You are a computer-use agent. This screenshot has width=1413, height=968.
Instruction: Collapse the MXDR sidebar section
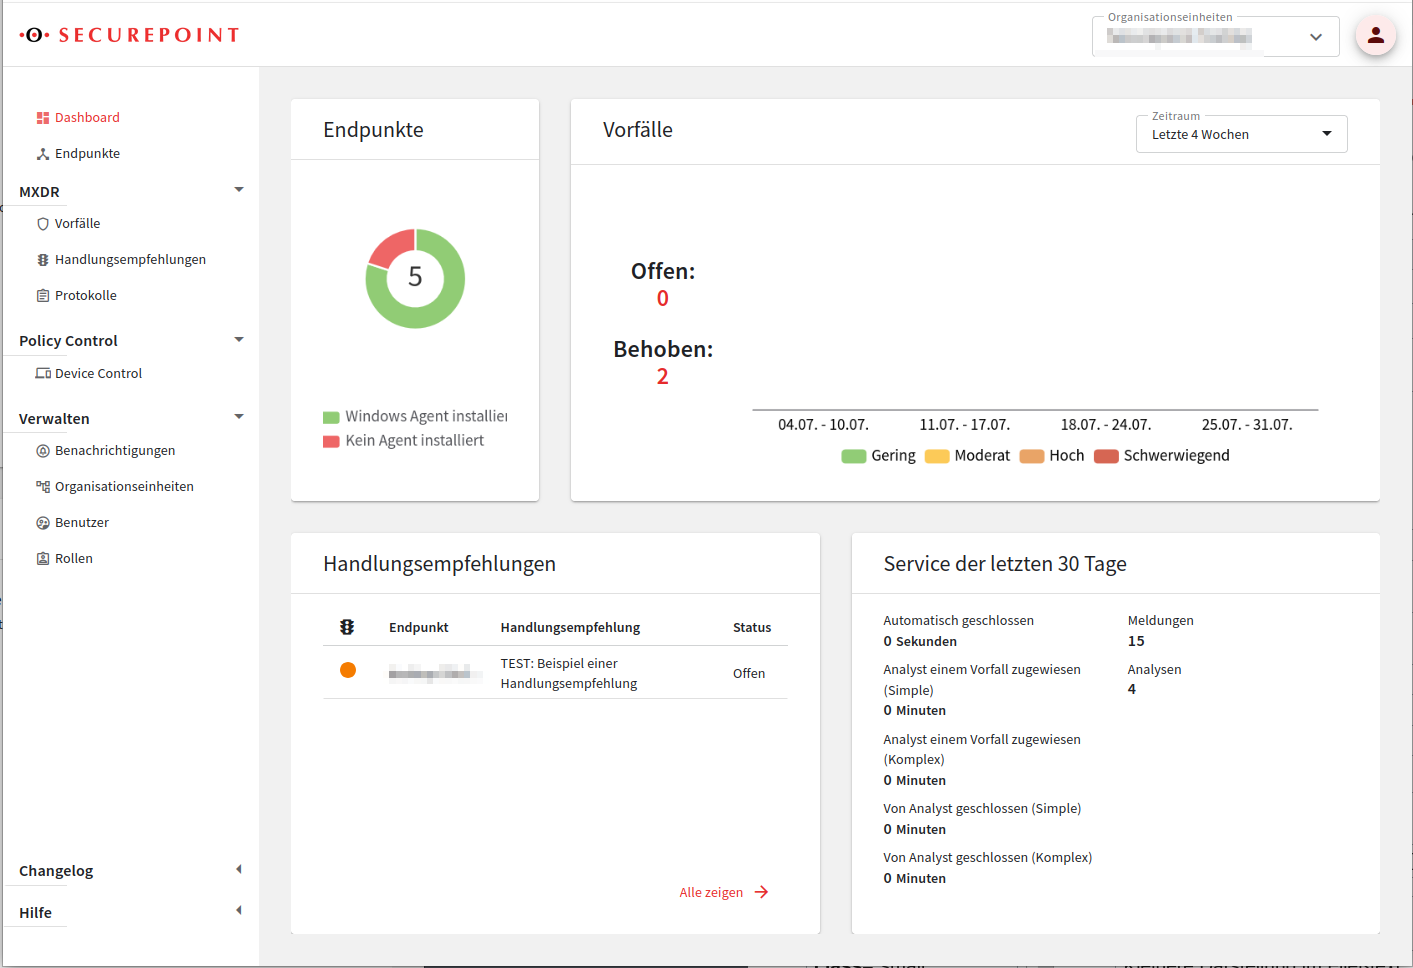tap(239, 190)
